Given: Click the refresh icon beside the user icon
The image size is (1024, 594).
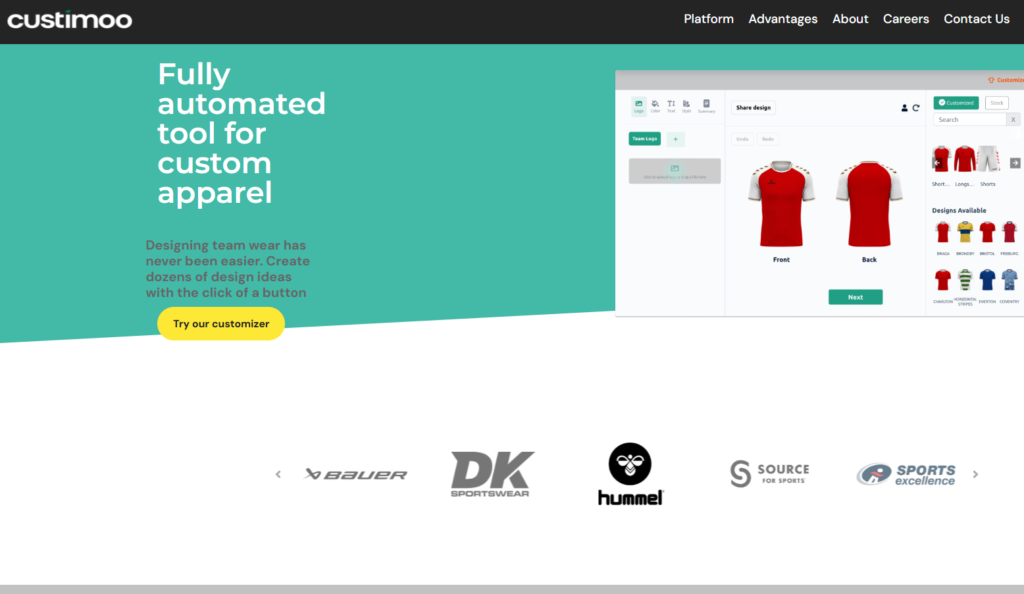Looking at the screenshot, I should tap(914, 108).
